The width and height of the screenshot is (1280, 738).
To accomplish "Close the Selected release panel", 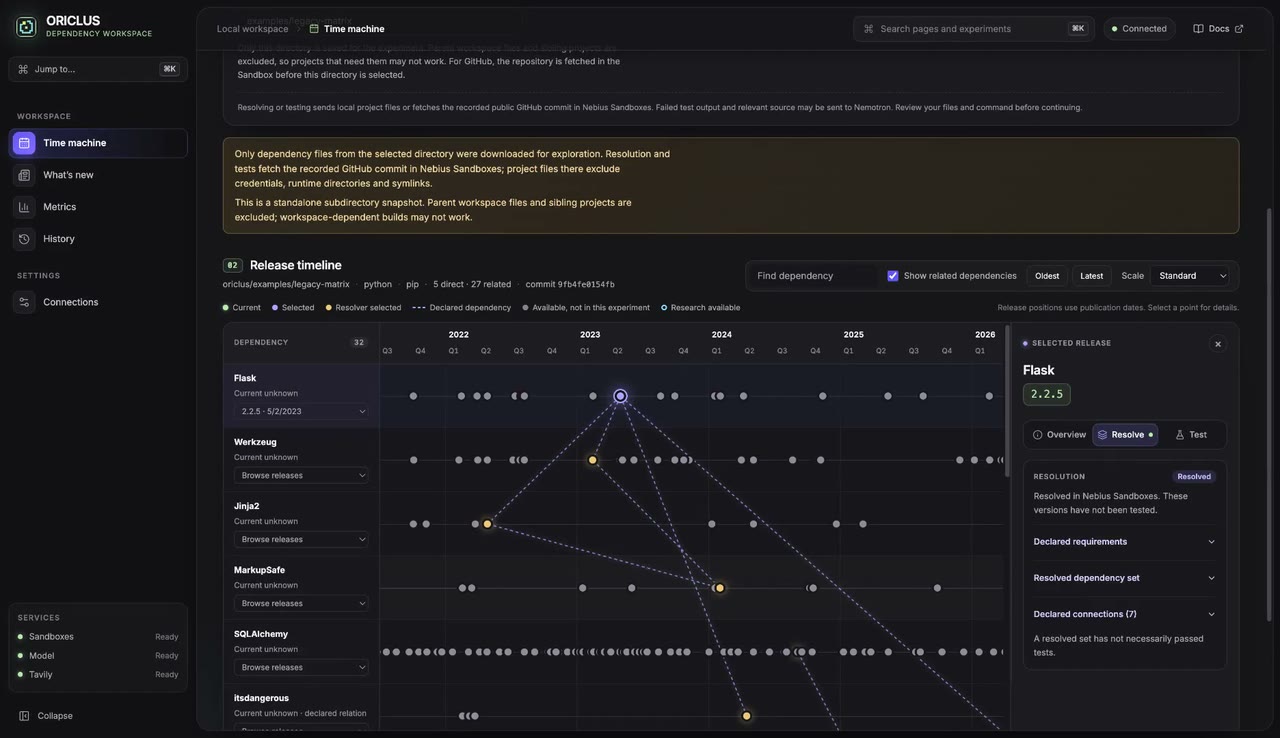I will coord(1217,344).
